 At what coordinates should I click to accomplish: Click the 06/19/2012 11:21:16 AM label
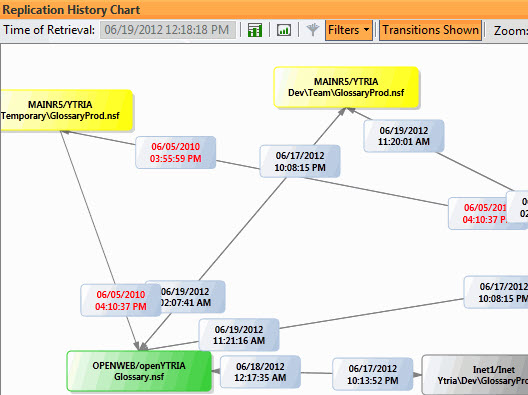(x=239, y=335)
